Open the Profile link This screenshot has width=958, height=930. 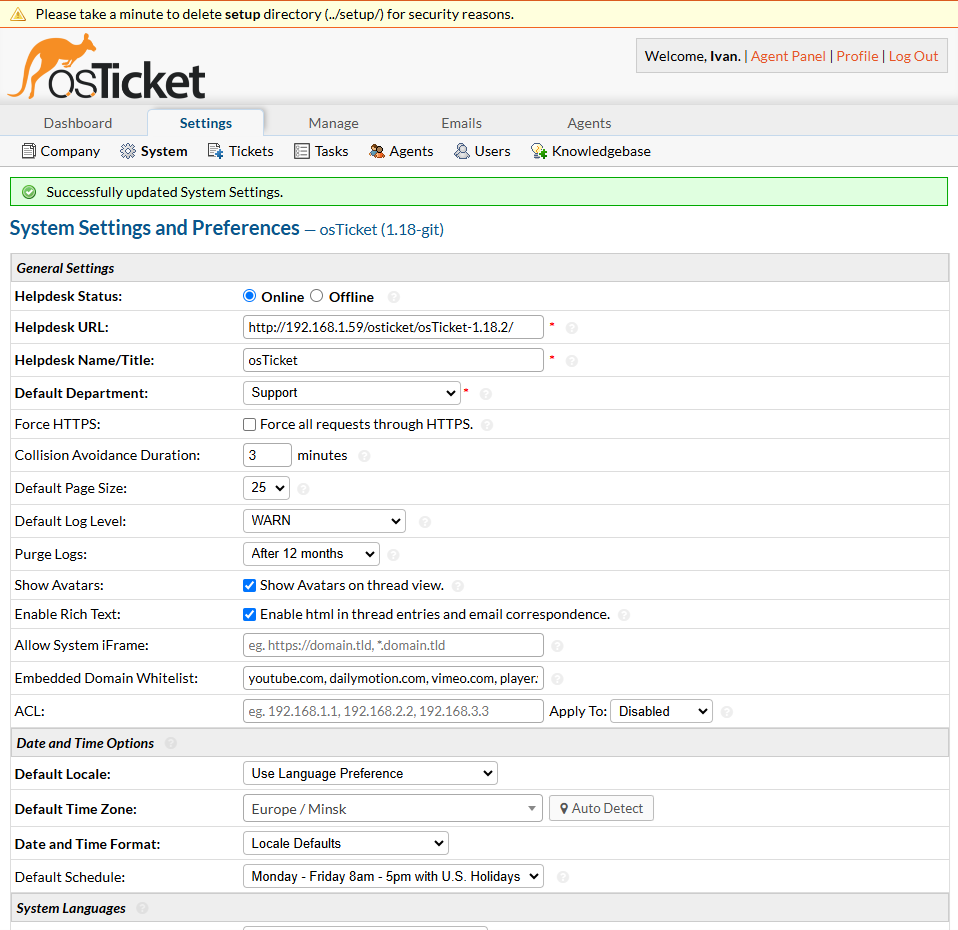857,56
